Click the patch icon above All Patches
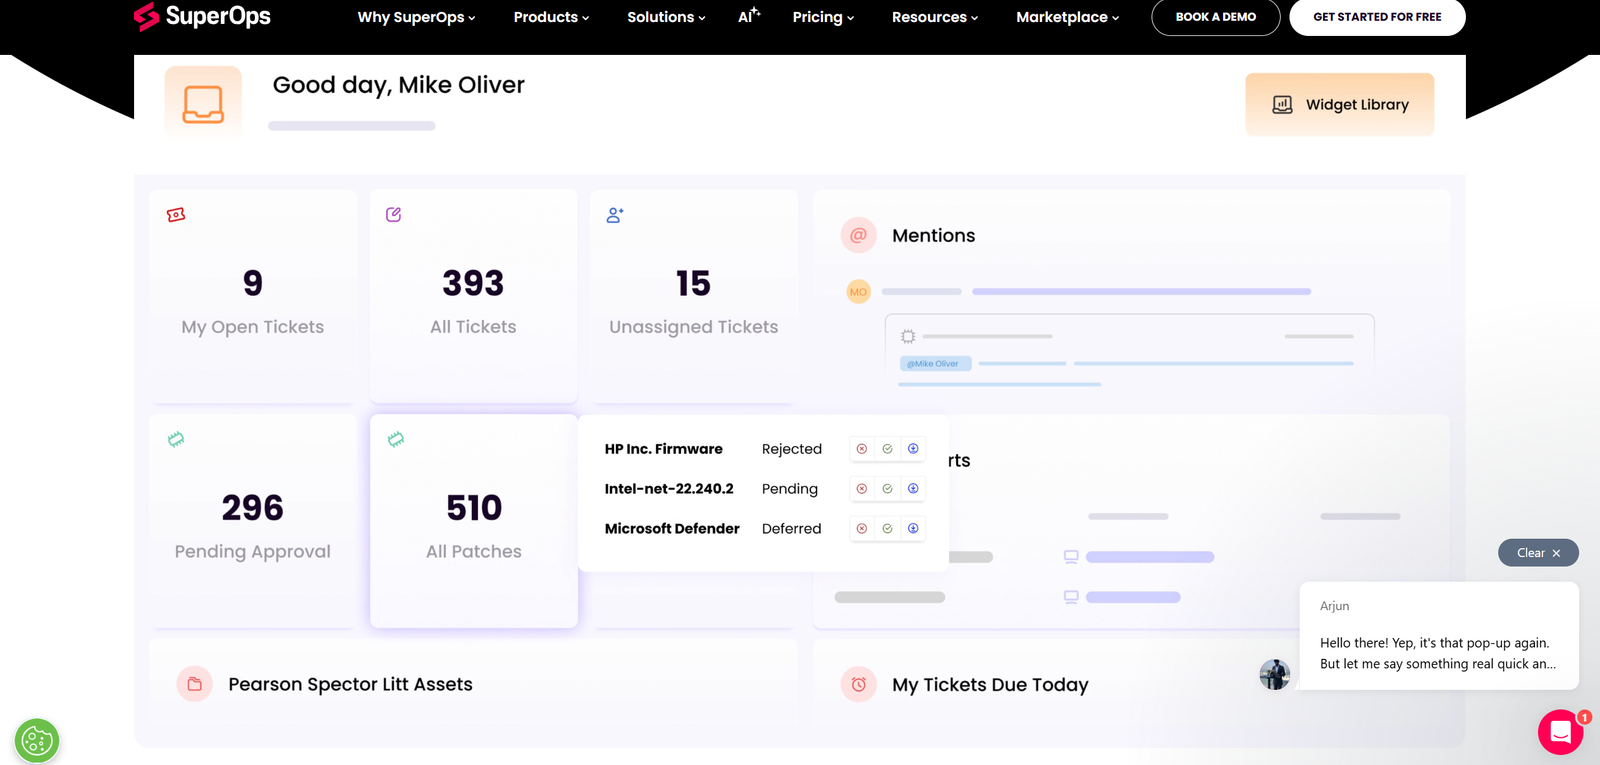 pyautogui.click(x=396, y=439)
